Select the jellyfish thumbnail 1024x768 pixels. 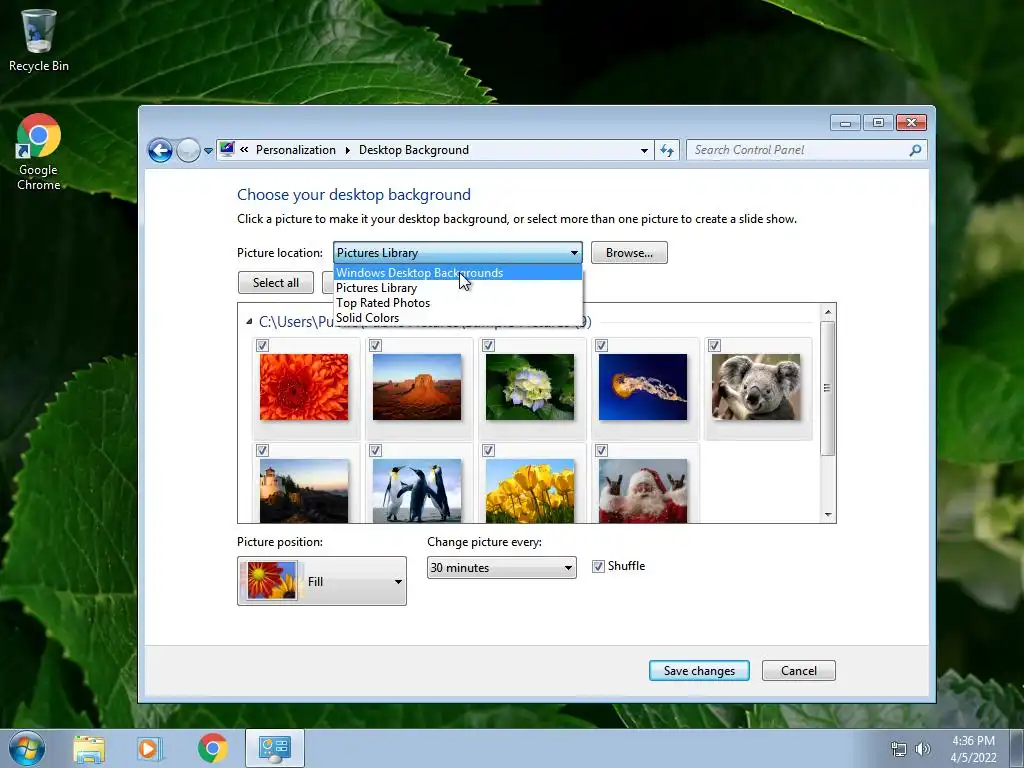(x=643, y=387)
